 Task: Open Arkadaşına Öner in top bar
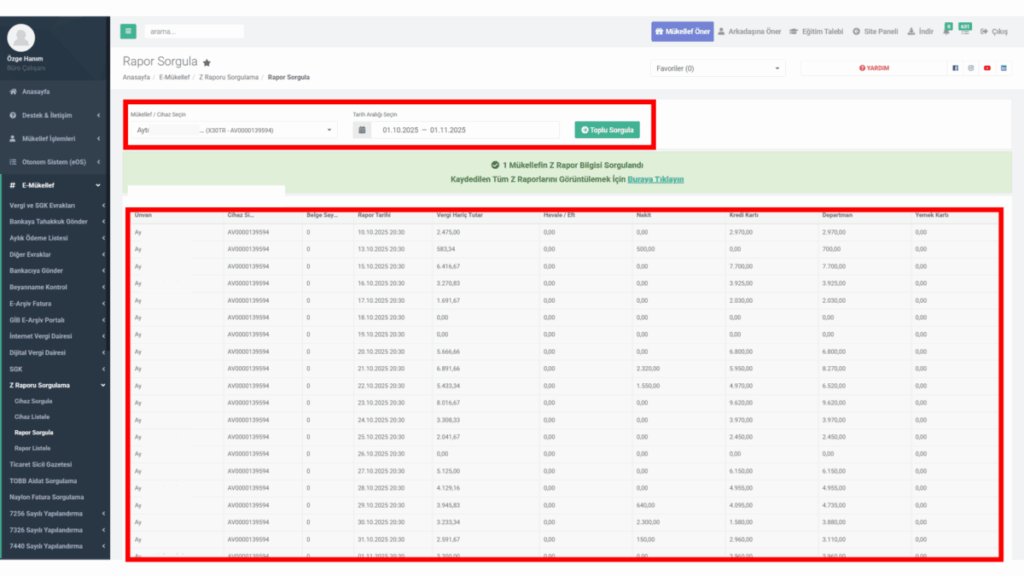tap(749, 31)
